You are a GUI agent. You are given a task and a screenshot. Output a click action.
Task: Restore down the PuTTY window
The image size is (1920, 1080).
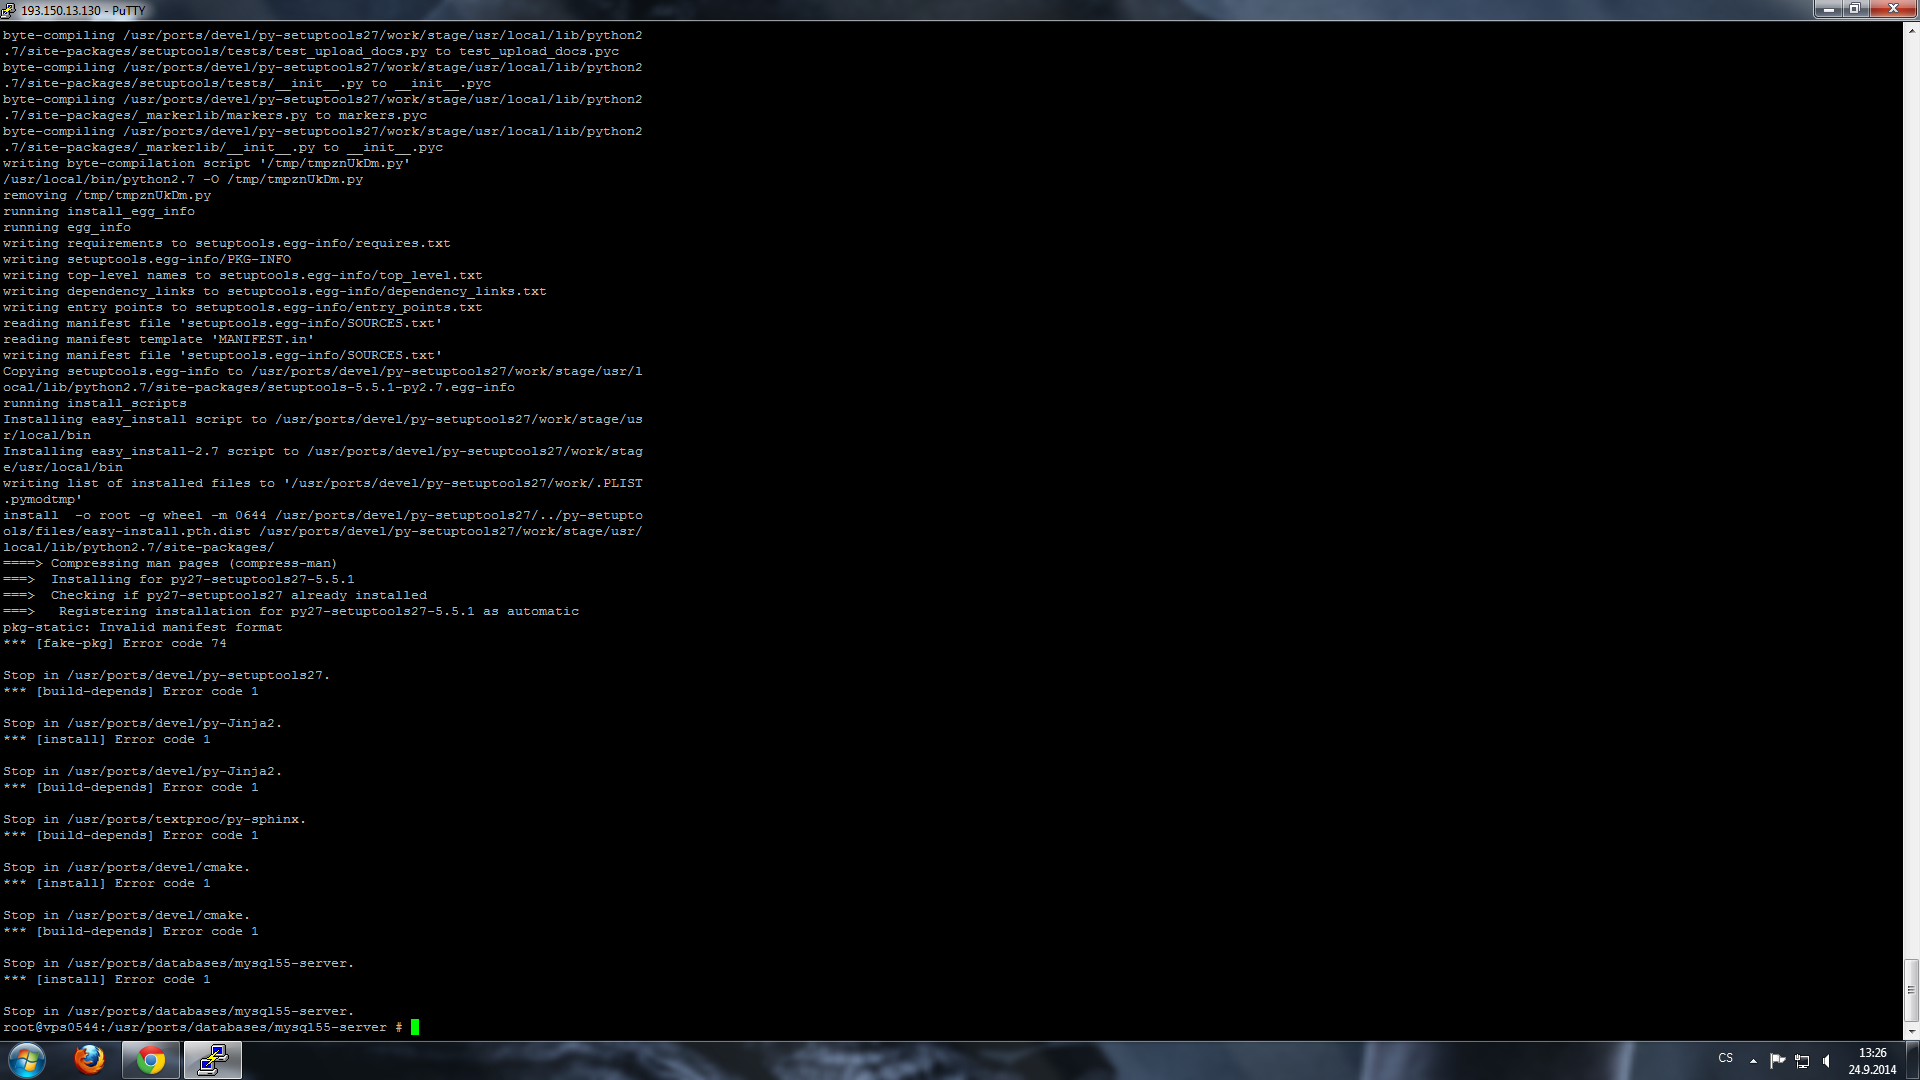(1854, 9)
